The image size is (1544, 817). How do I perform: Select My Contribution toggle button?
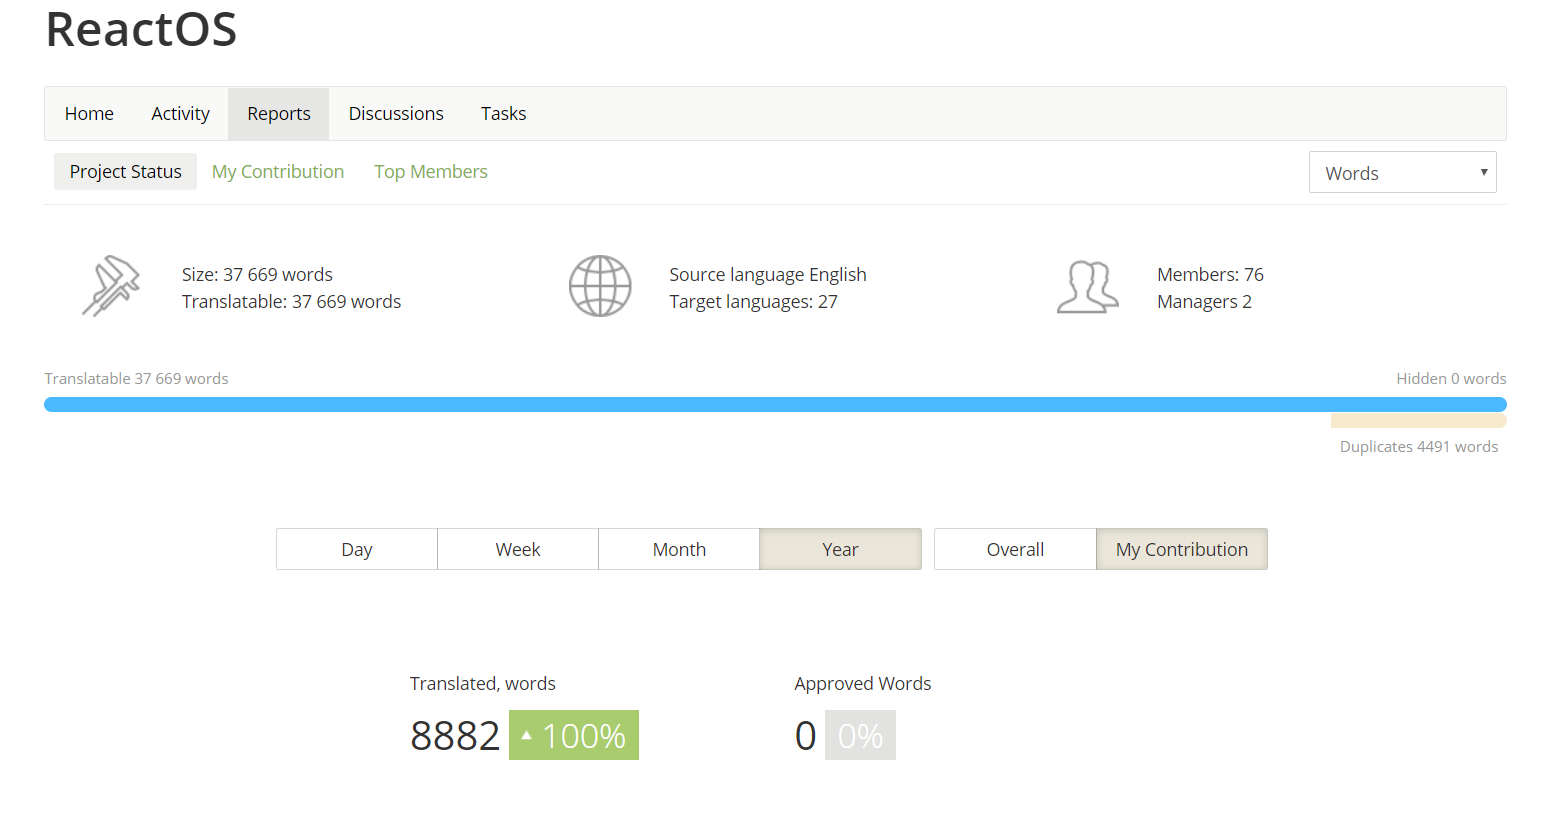click(x=1181, y=549)
